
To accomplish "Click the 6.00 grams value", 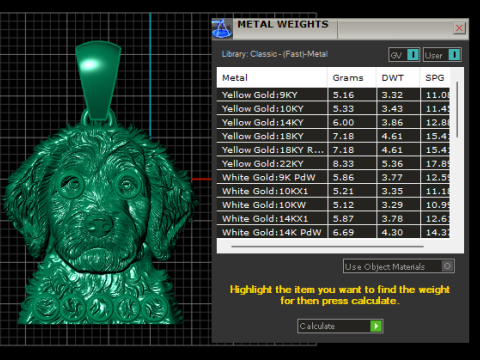I will (343, 123).
